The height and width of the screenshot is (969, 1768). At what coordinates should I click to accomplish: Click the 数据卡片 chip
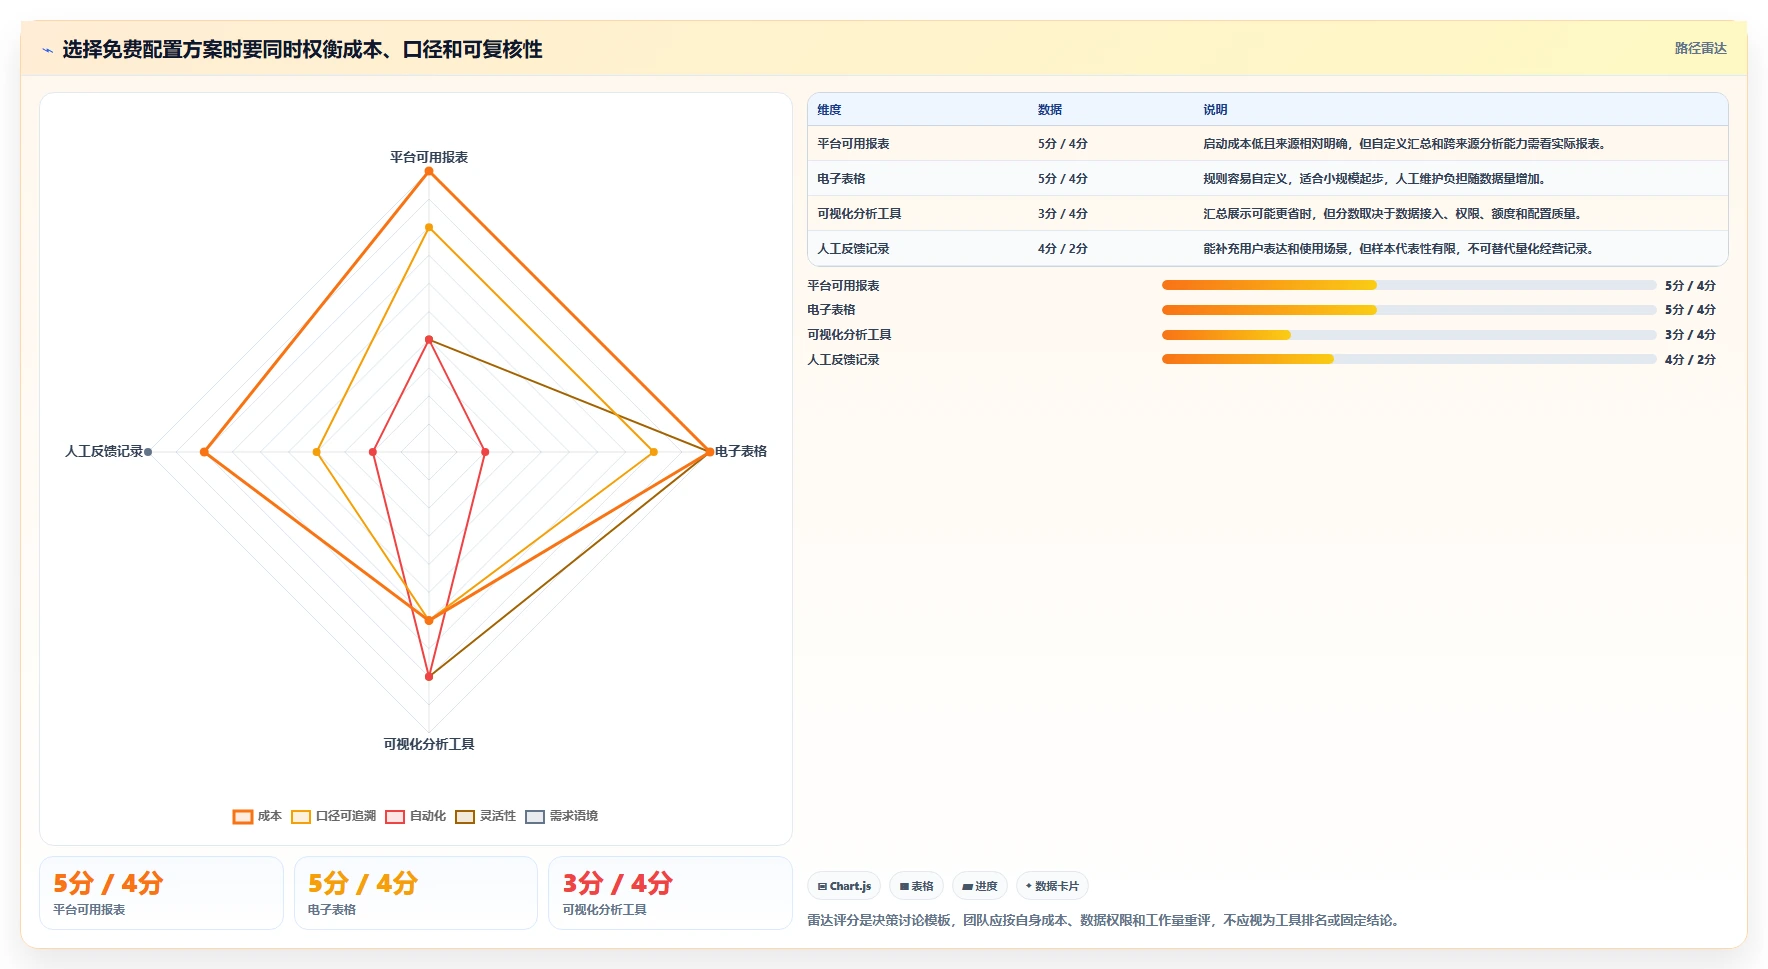click(1052, 886)
